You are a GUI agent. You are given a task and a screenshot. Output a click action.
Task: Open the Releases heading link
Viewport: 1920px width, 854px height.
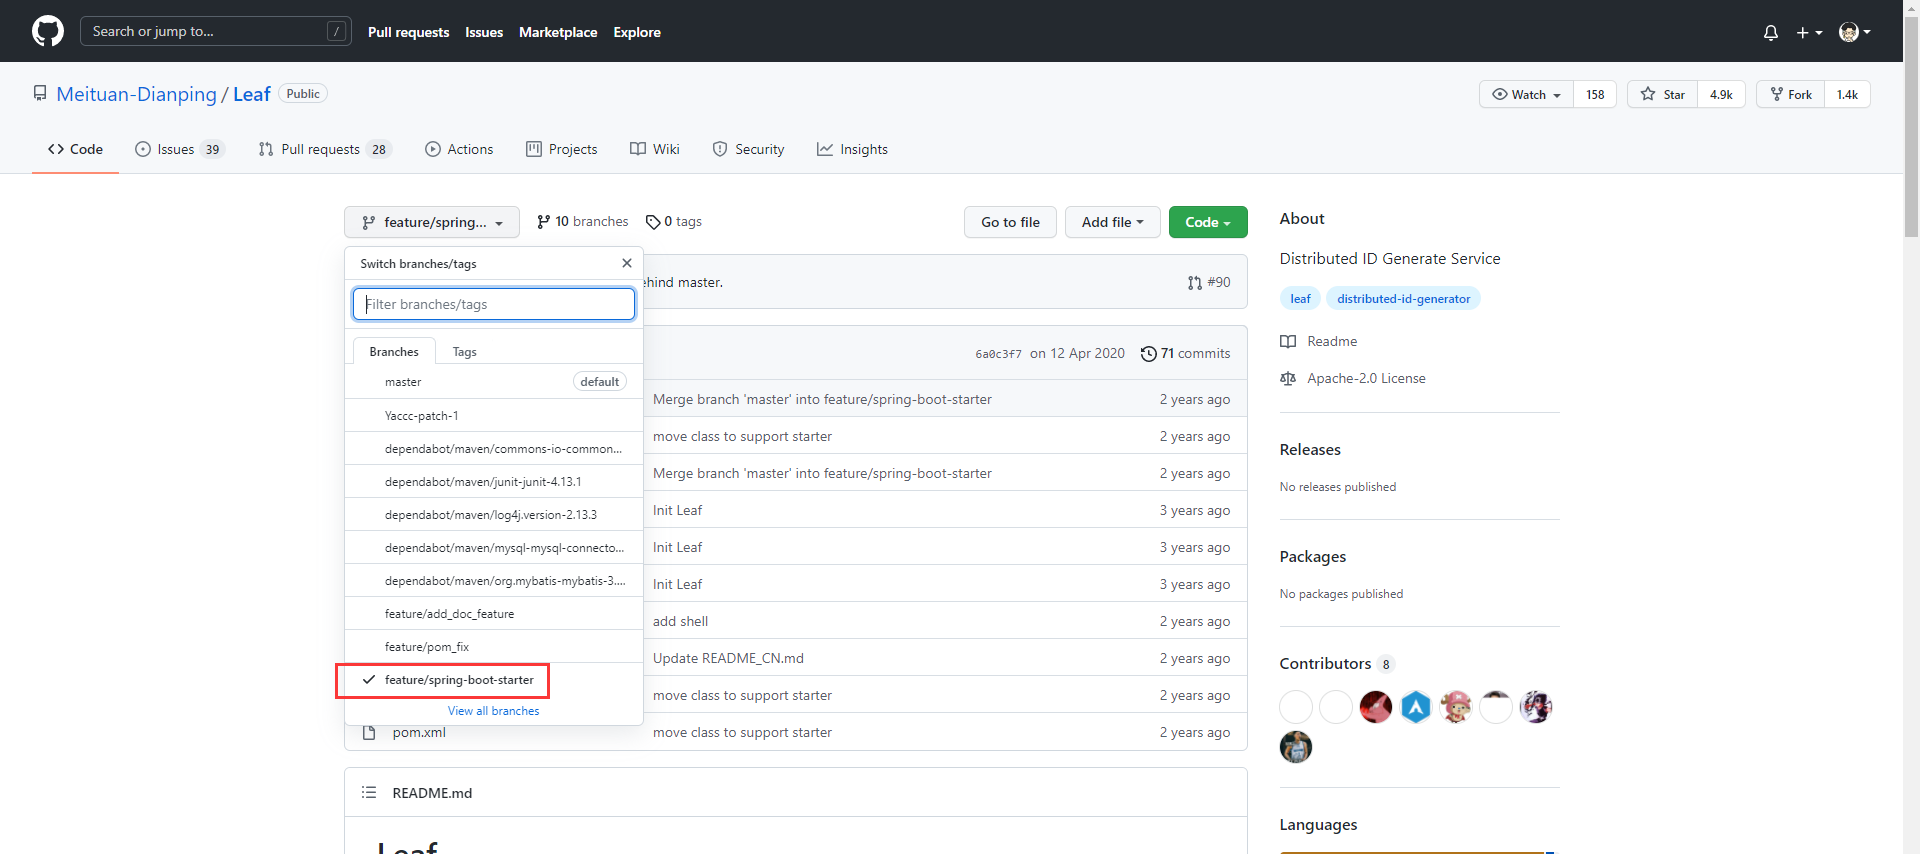(1310, 449)
